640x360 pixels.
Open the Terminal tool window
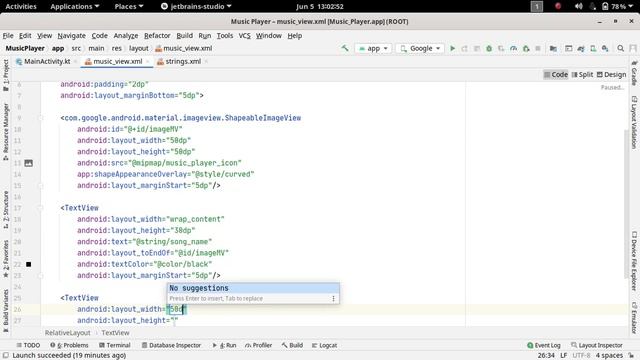115,345
